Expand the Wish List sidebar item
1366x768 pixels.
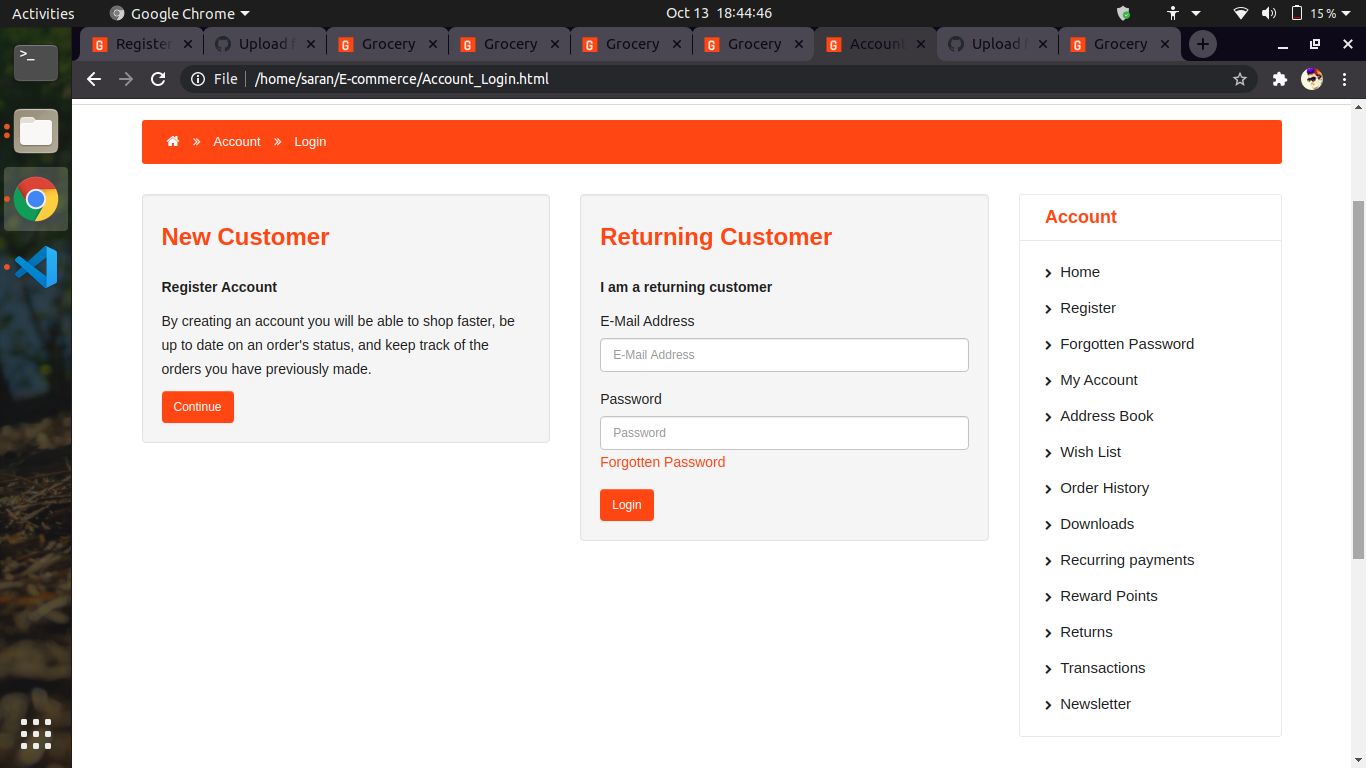click(1090, 452)
